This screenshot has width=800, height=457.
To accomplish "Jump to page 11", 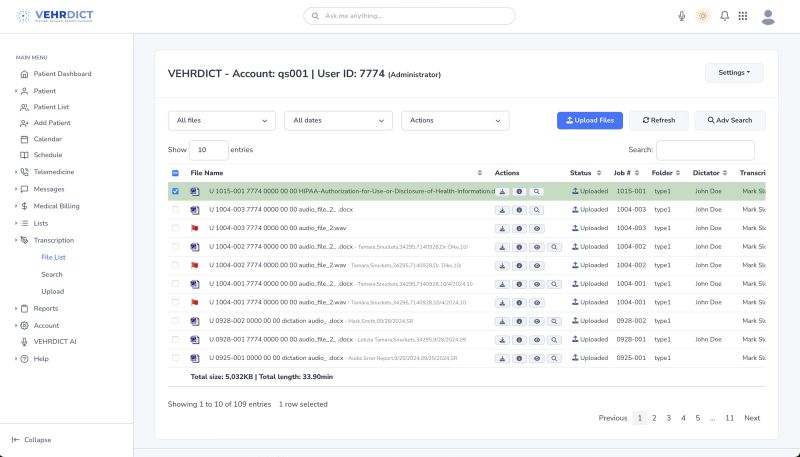I will coord(730,418).
